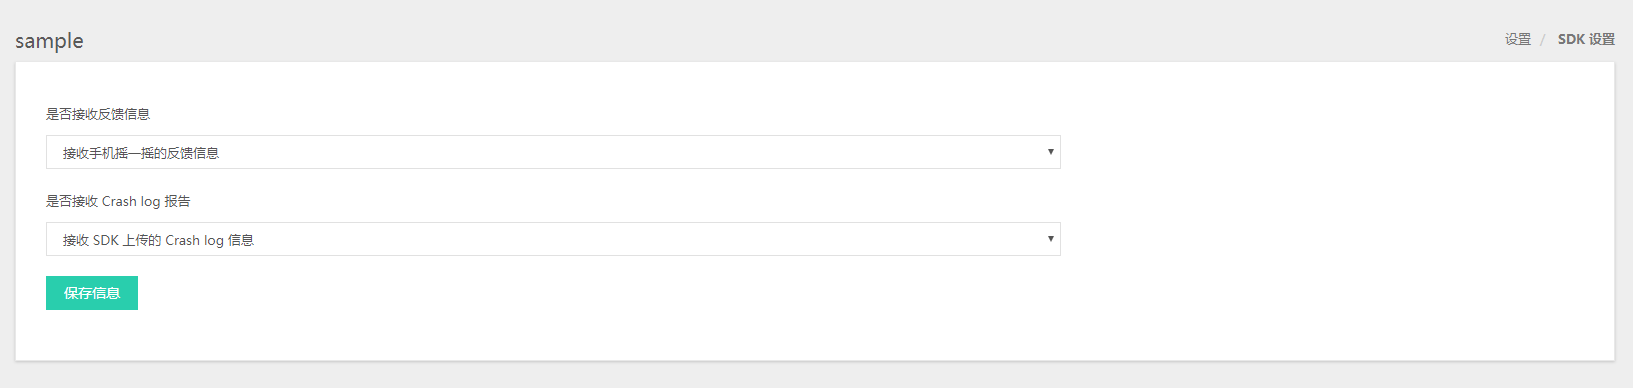
Task: Select the 接收 SDK 上传的 Crash log 信息 text
Action: [x=158, y=240]
